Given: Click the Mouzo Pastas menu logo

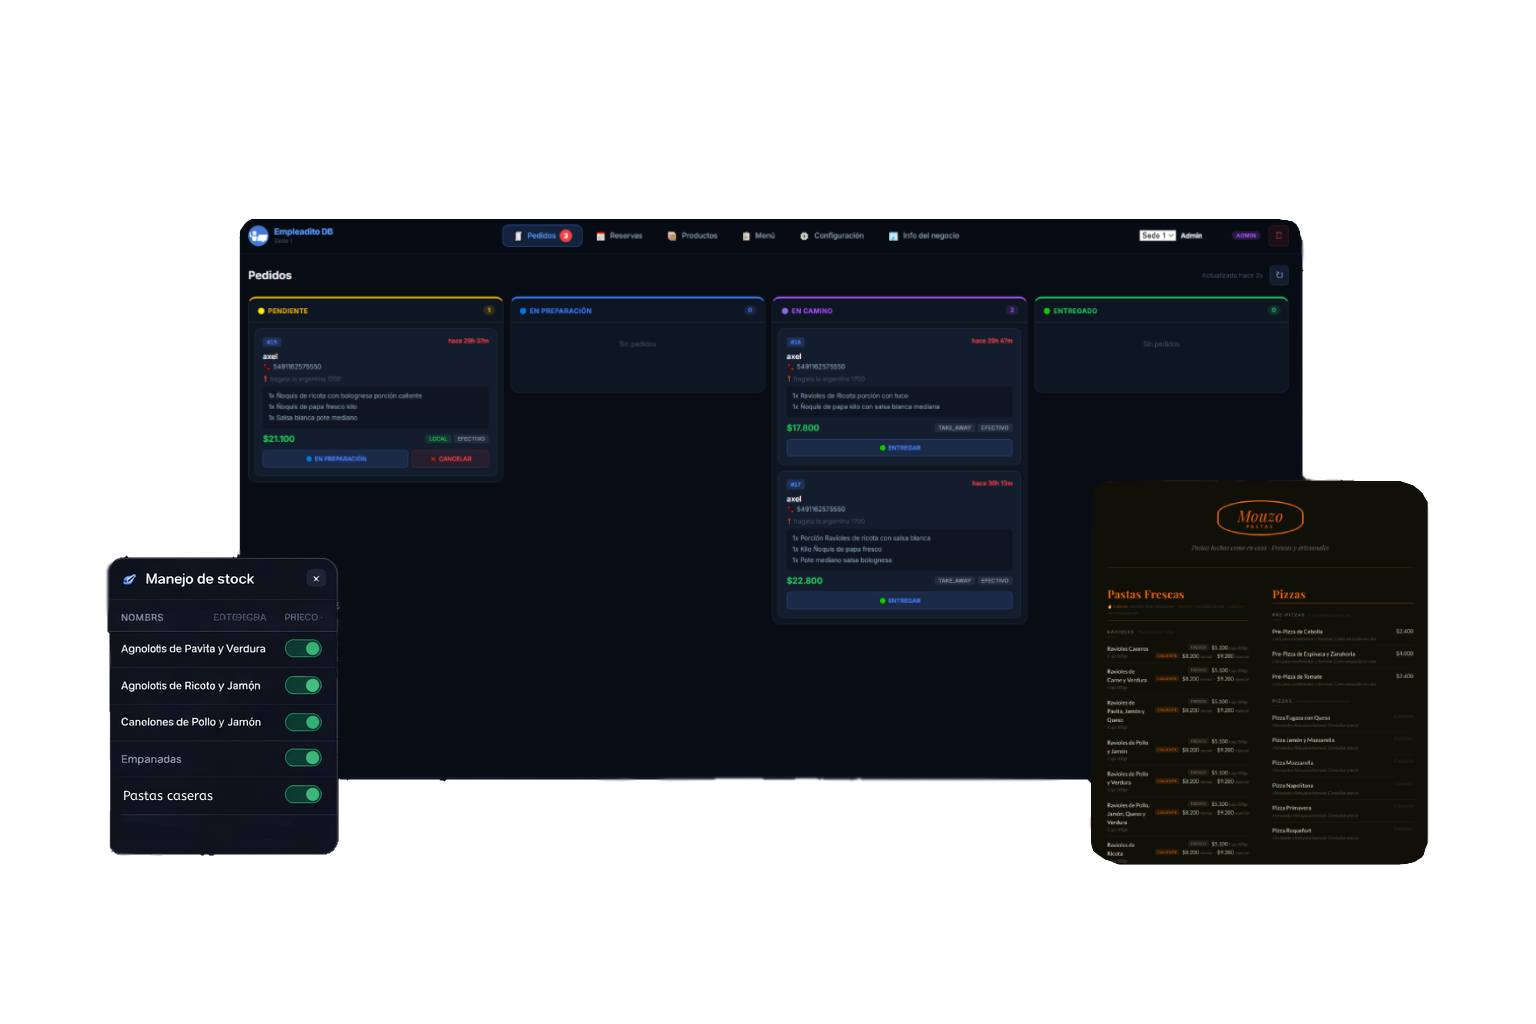Looking at the screenshot, I should (1259, 518).
